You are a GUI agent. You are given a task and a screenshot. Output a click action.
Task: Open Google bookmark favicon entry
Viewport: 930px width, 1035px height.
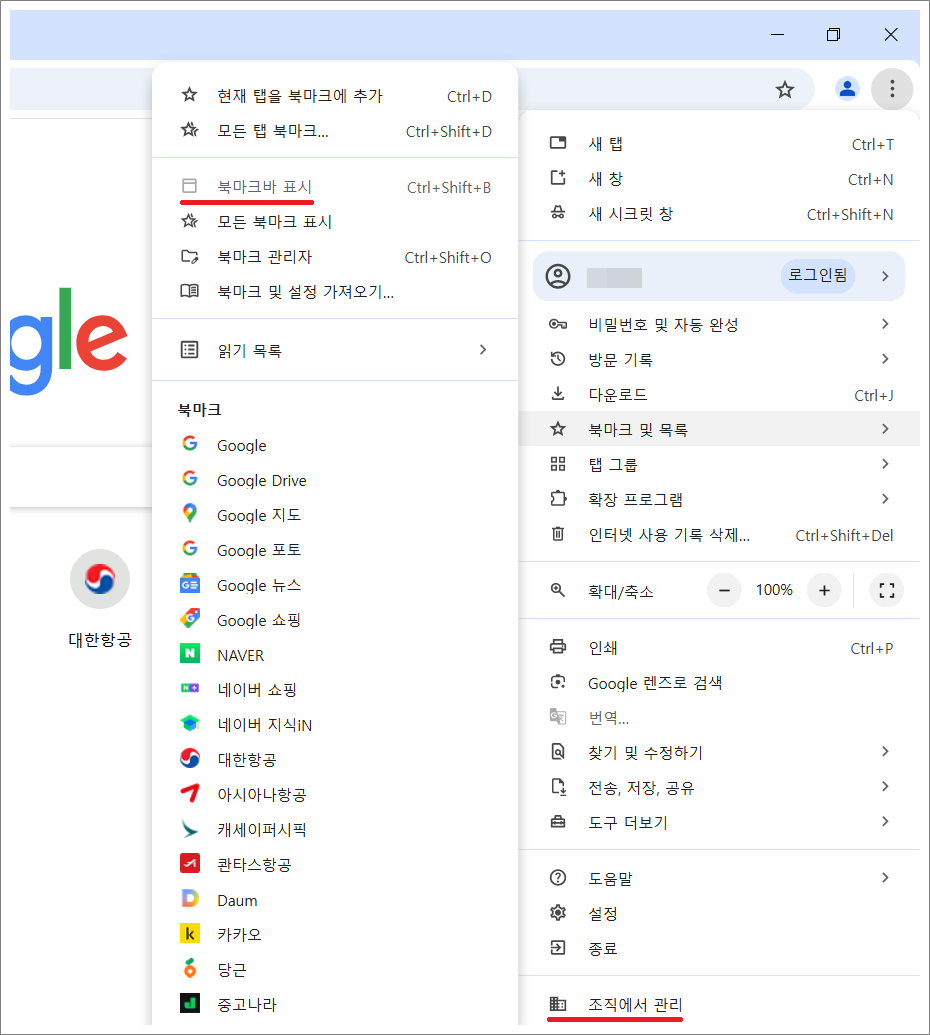pyautogui.click(x=335, y=445)
